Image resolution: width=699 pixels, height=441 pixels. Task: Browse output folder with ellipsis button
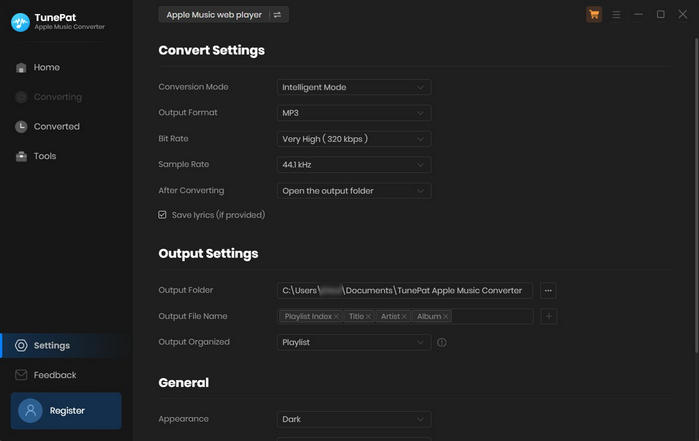(x=548, y=291)
